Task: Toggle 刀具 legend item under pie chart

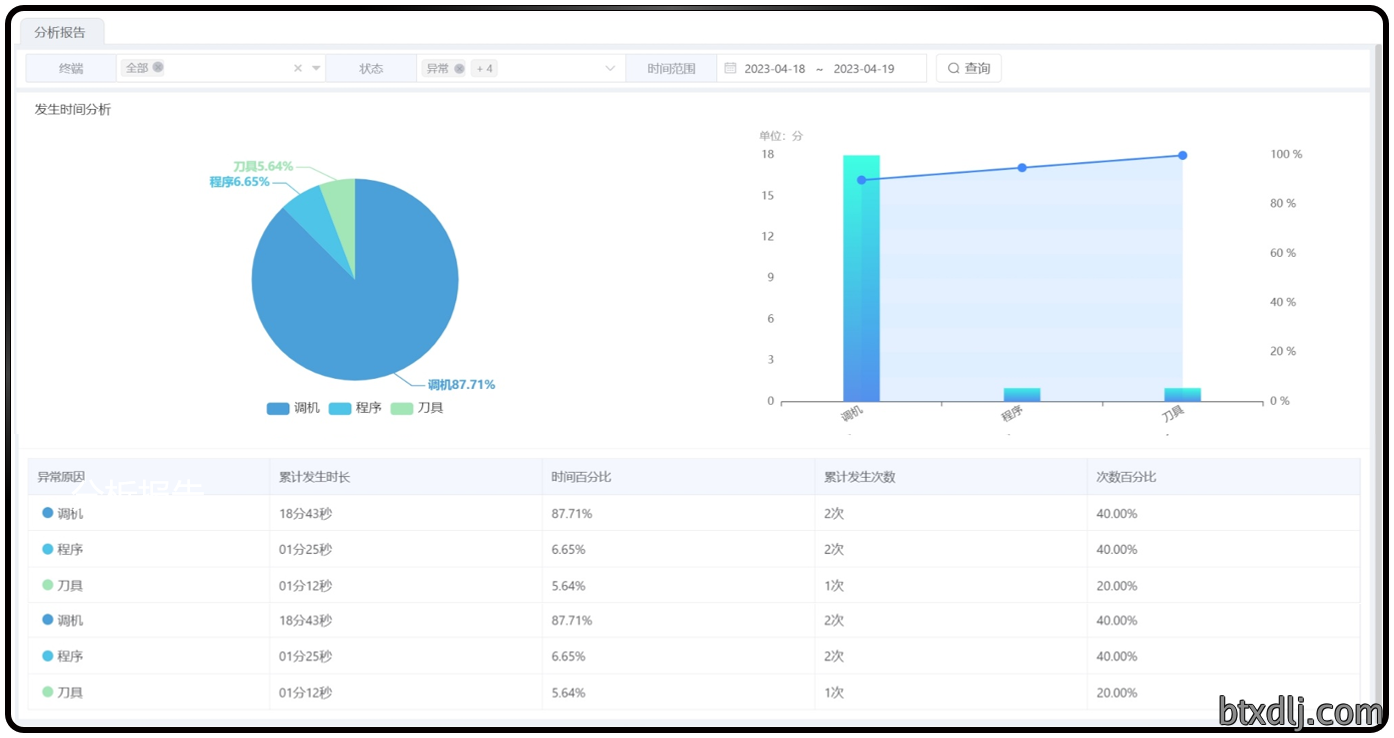Action: [x=417, y=408]
